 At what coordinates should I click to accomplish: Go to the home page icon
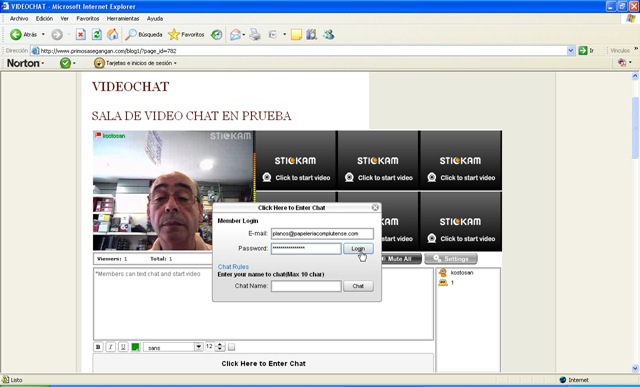[113, 35]
